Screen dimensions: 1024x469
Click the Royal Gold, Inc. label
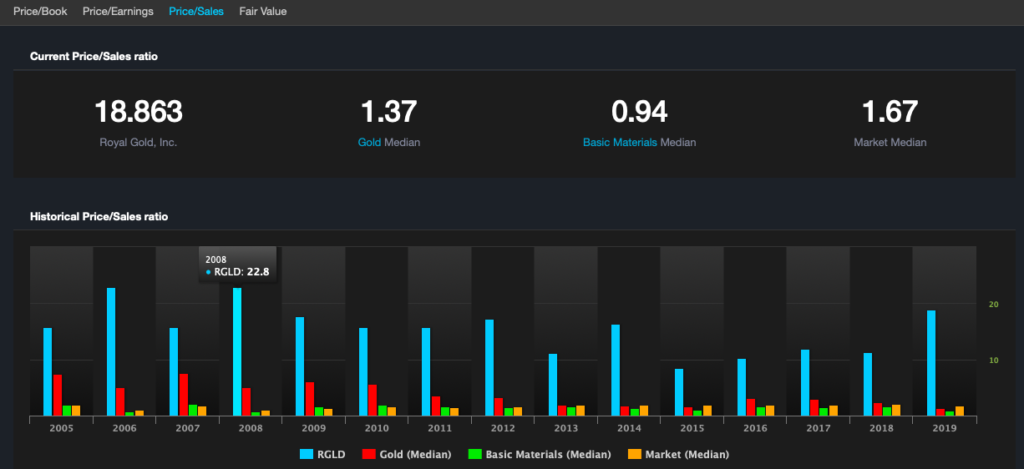pyautogui.click(x=138, y=142)
